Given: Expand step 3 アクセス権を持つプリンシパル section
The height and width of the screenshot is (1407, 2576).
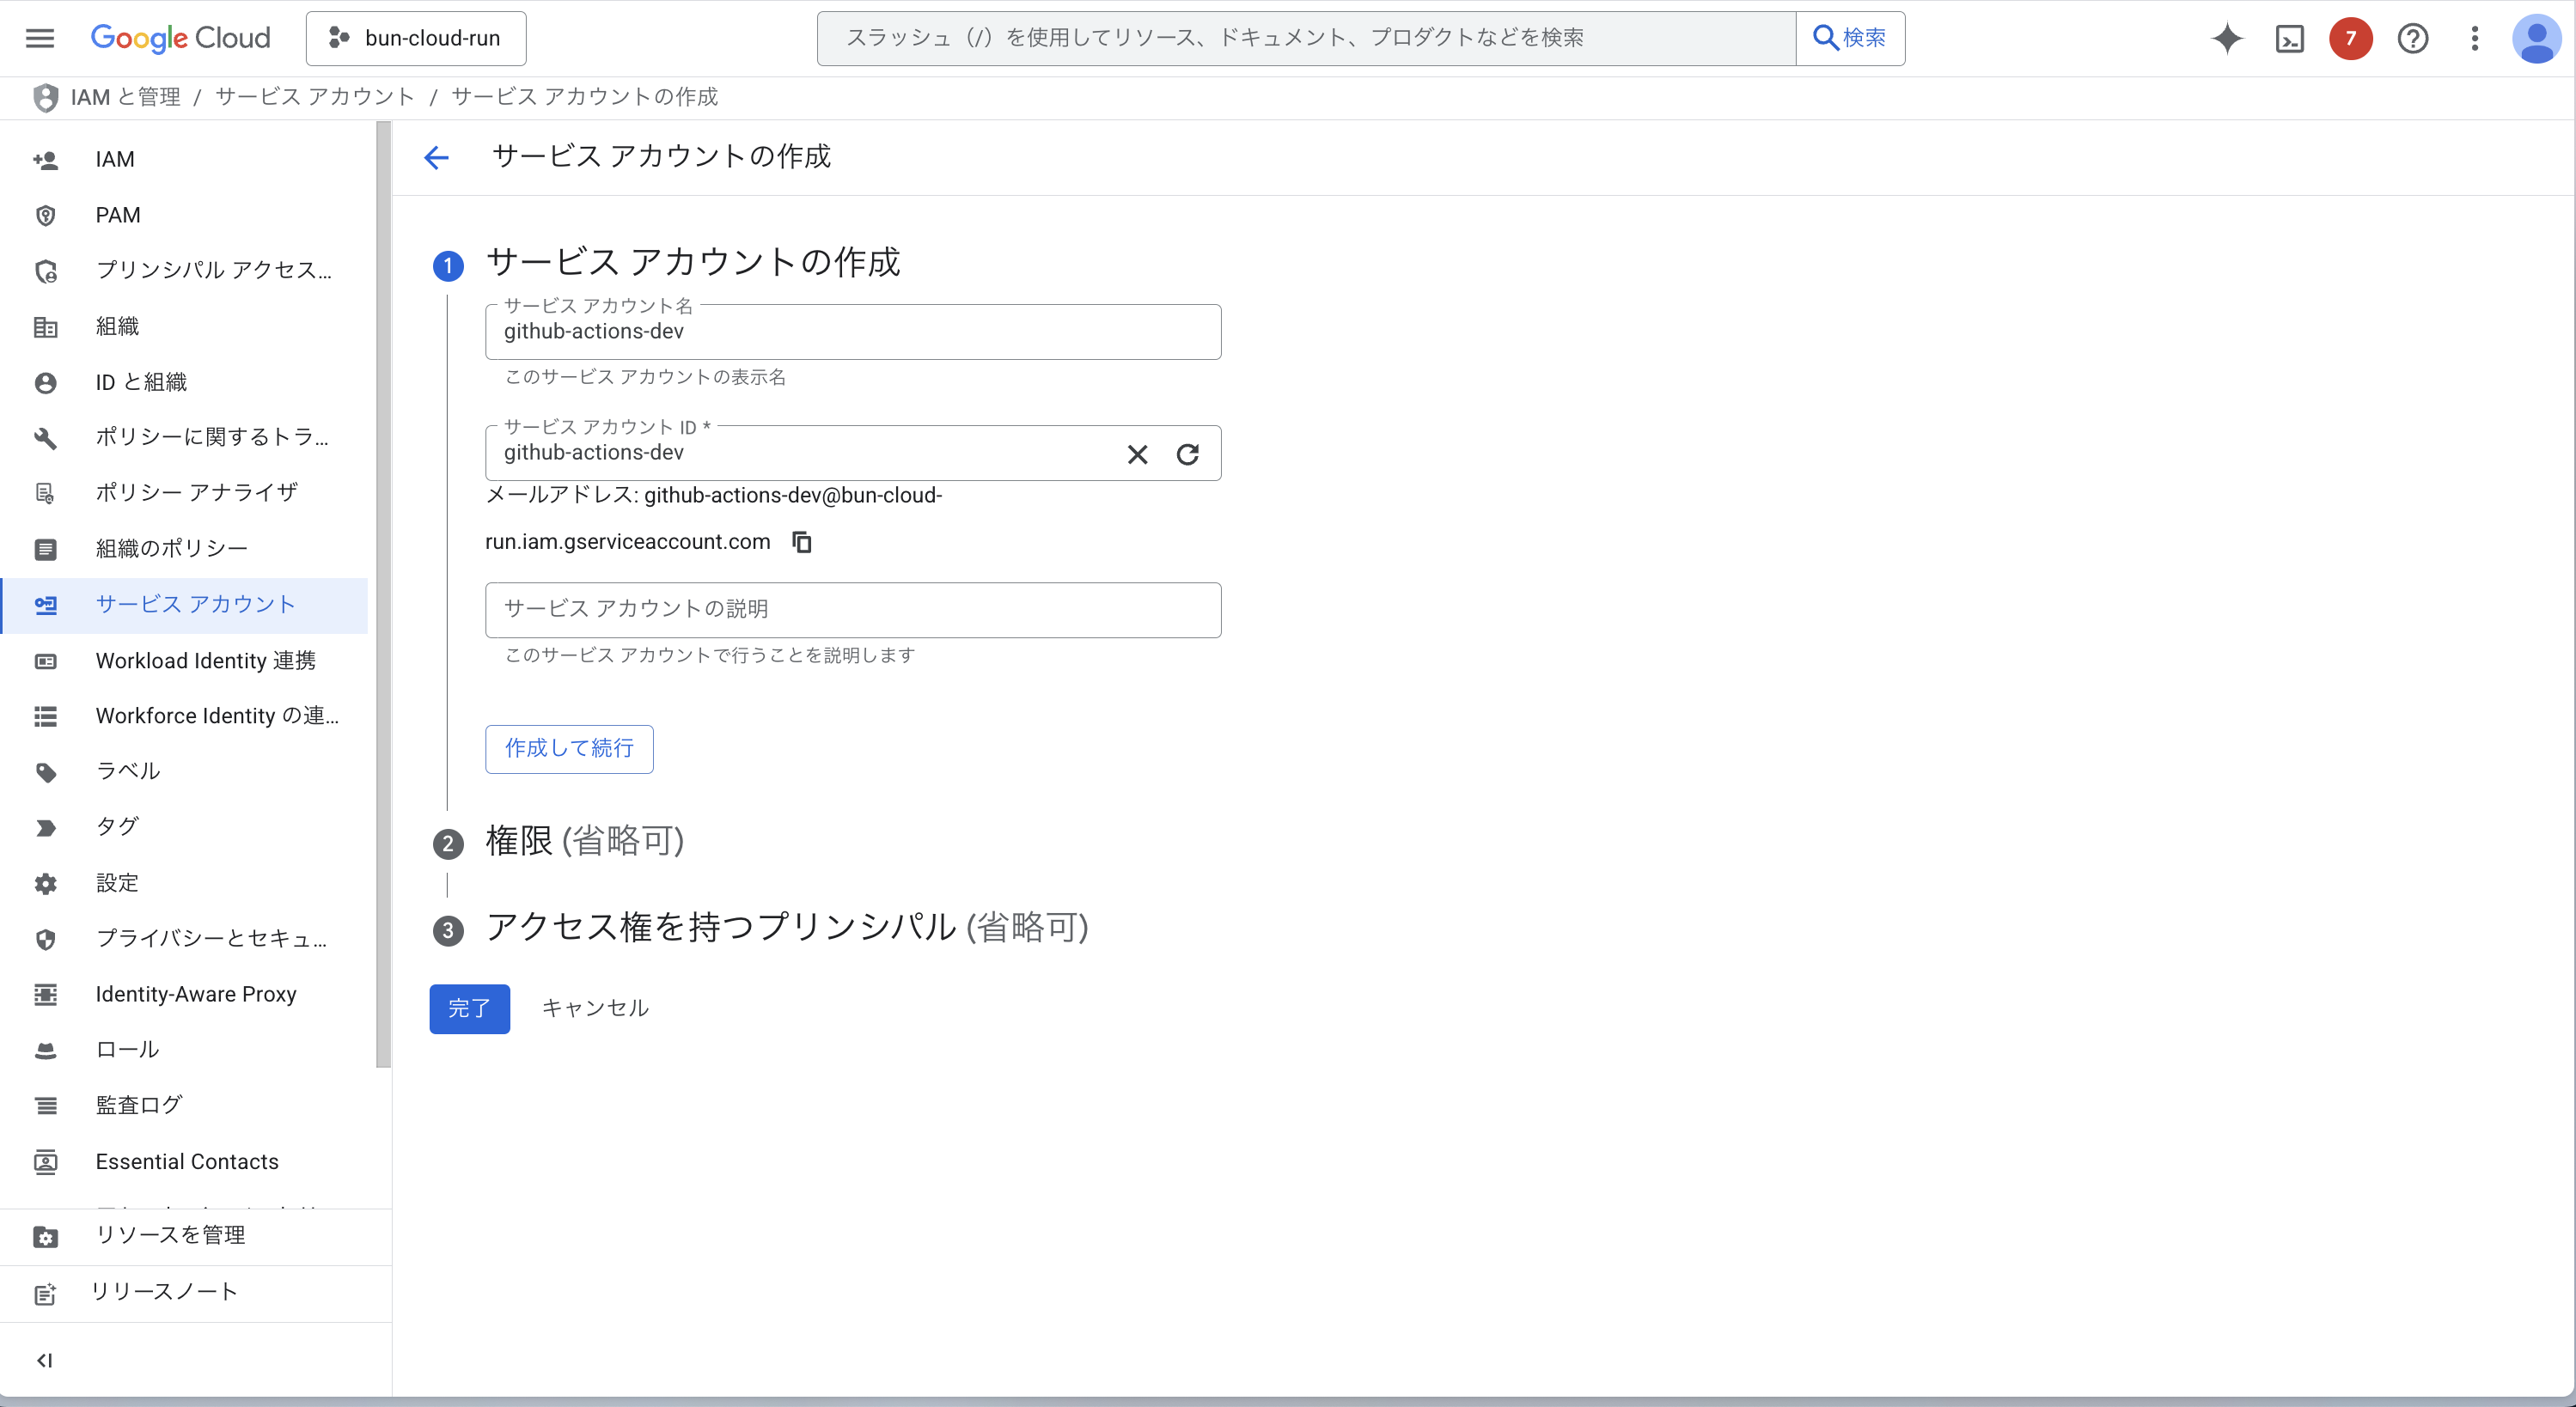Looking at the screenshot, I should click(x=786, y=927).
